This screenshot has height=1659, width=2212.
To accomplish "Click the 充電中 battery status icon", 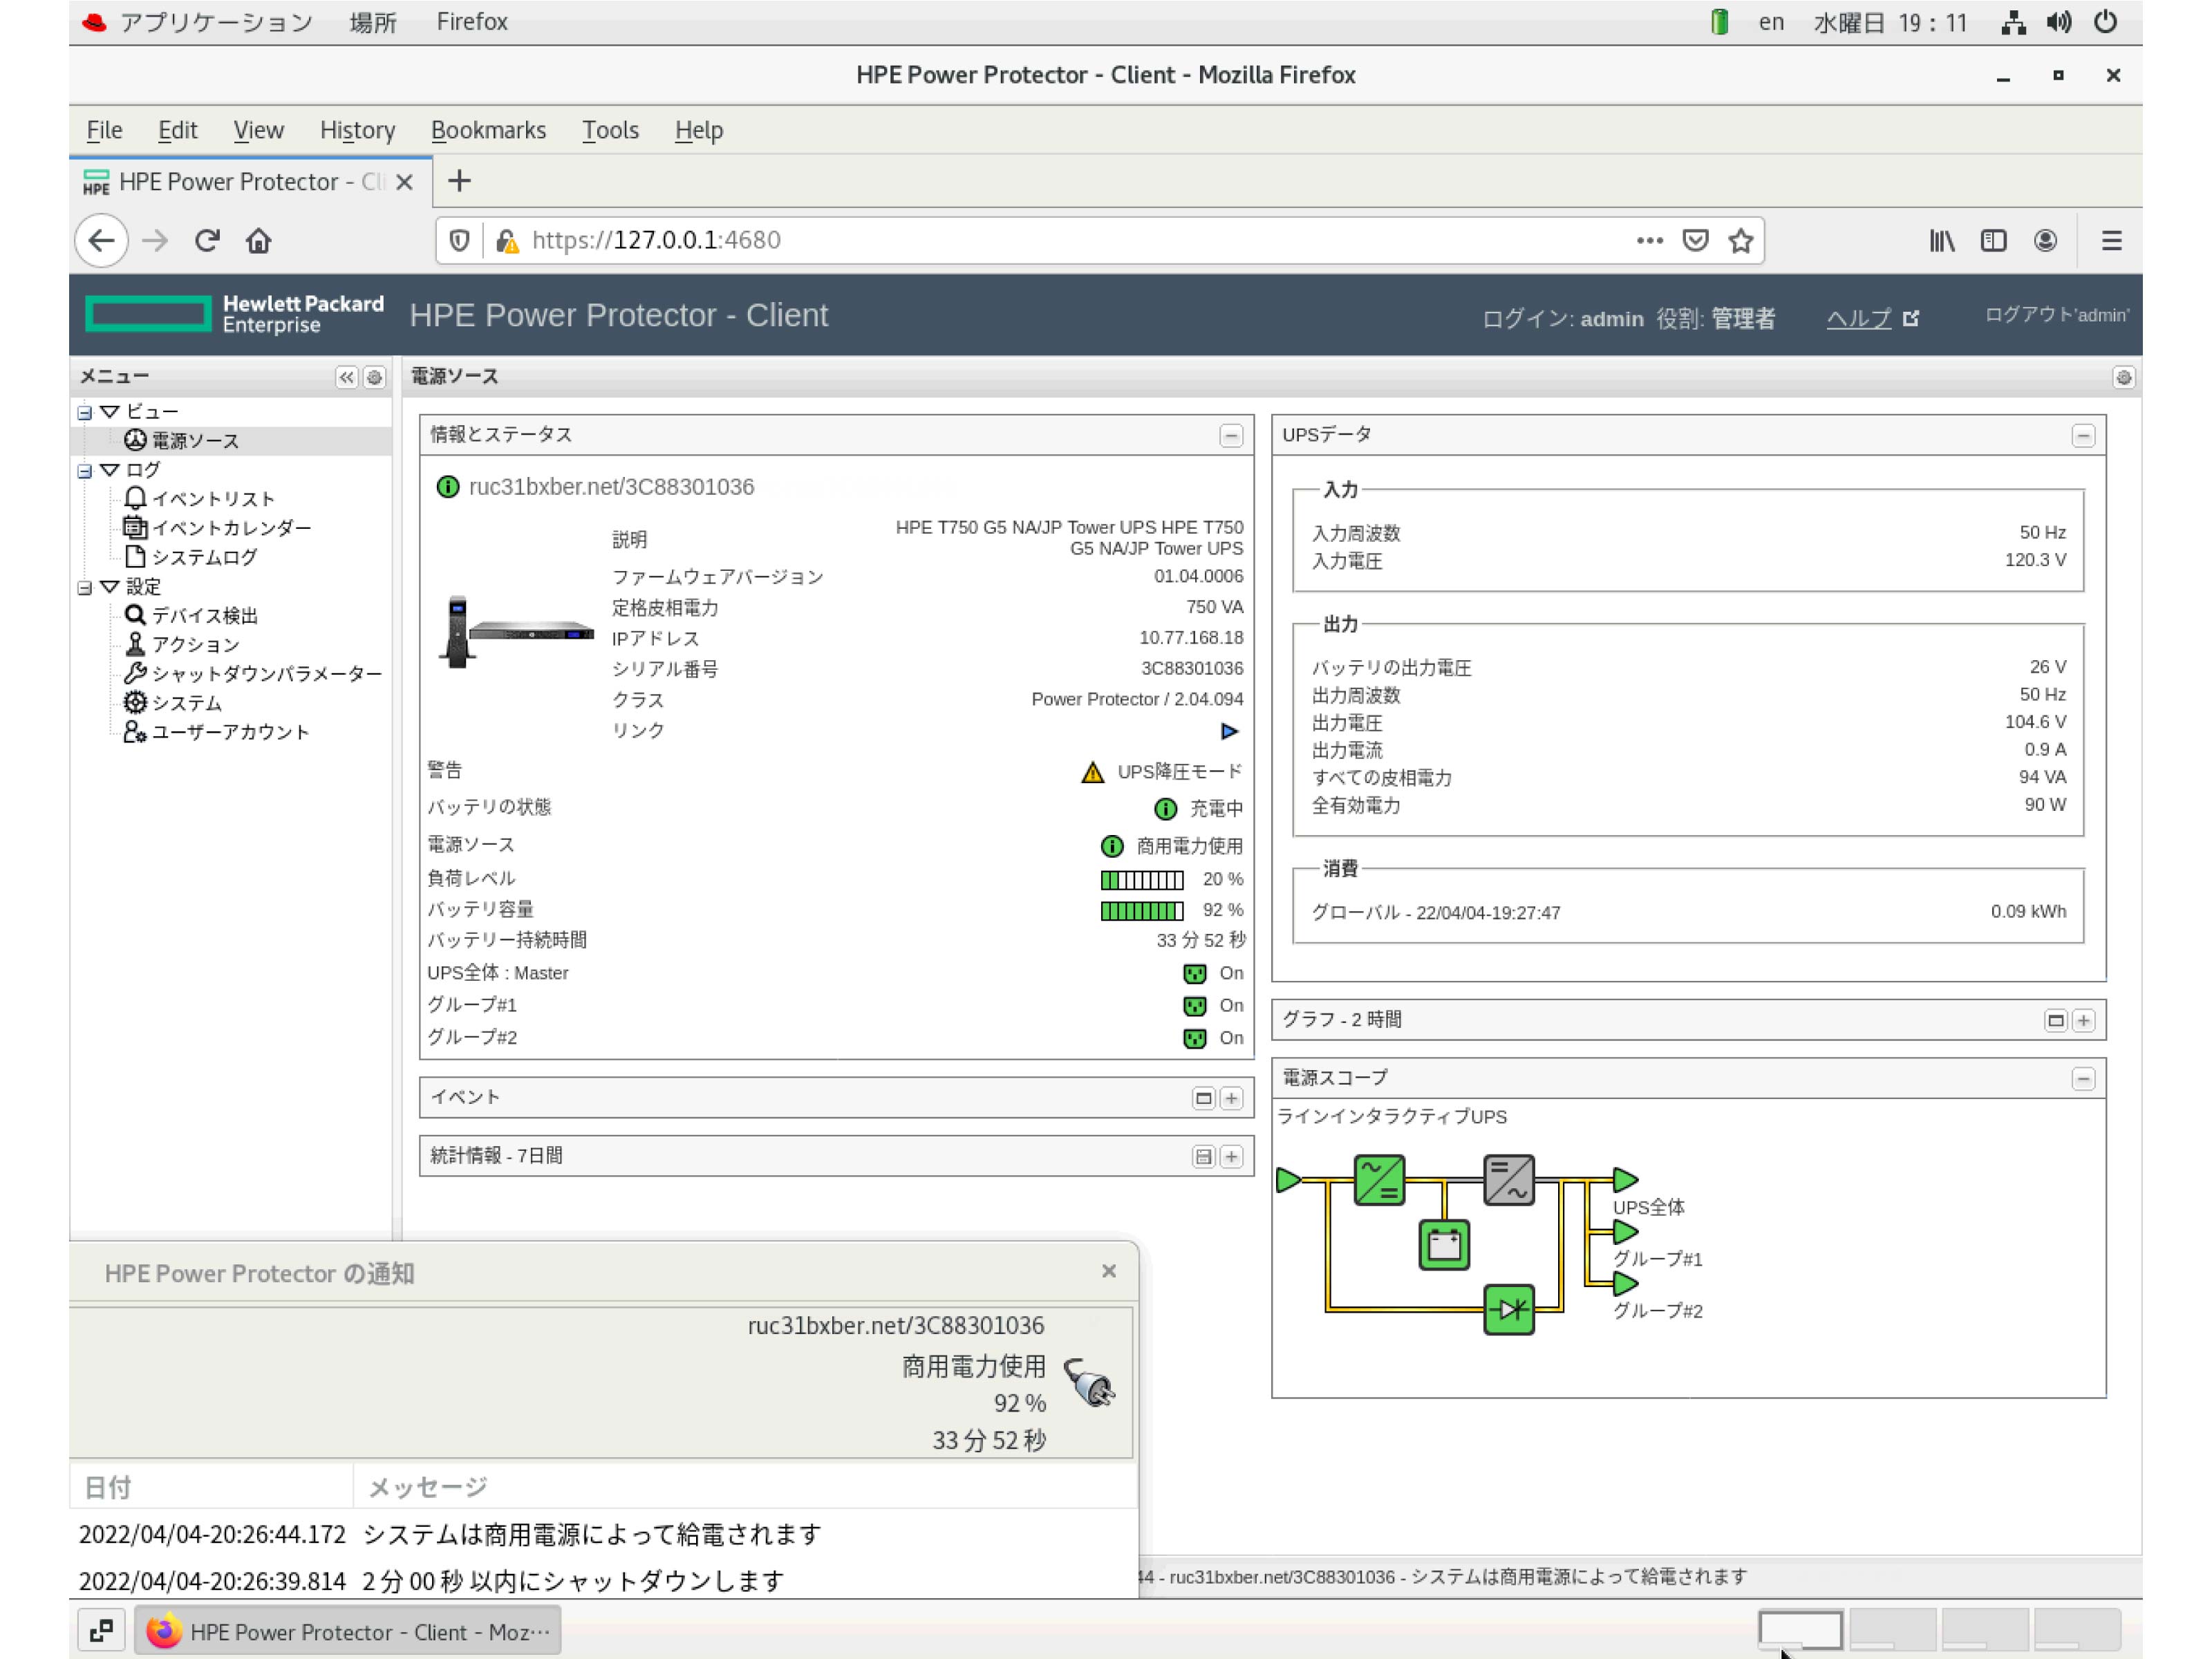I will point(1165,808).
